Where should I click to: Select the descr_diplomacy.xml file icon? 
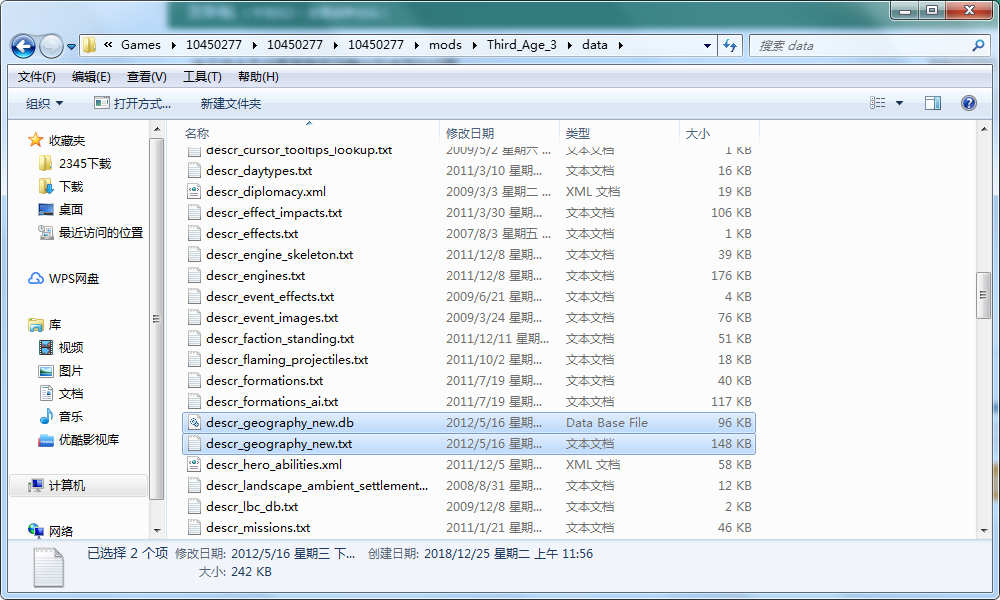click(195, 191)
